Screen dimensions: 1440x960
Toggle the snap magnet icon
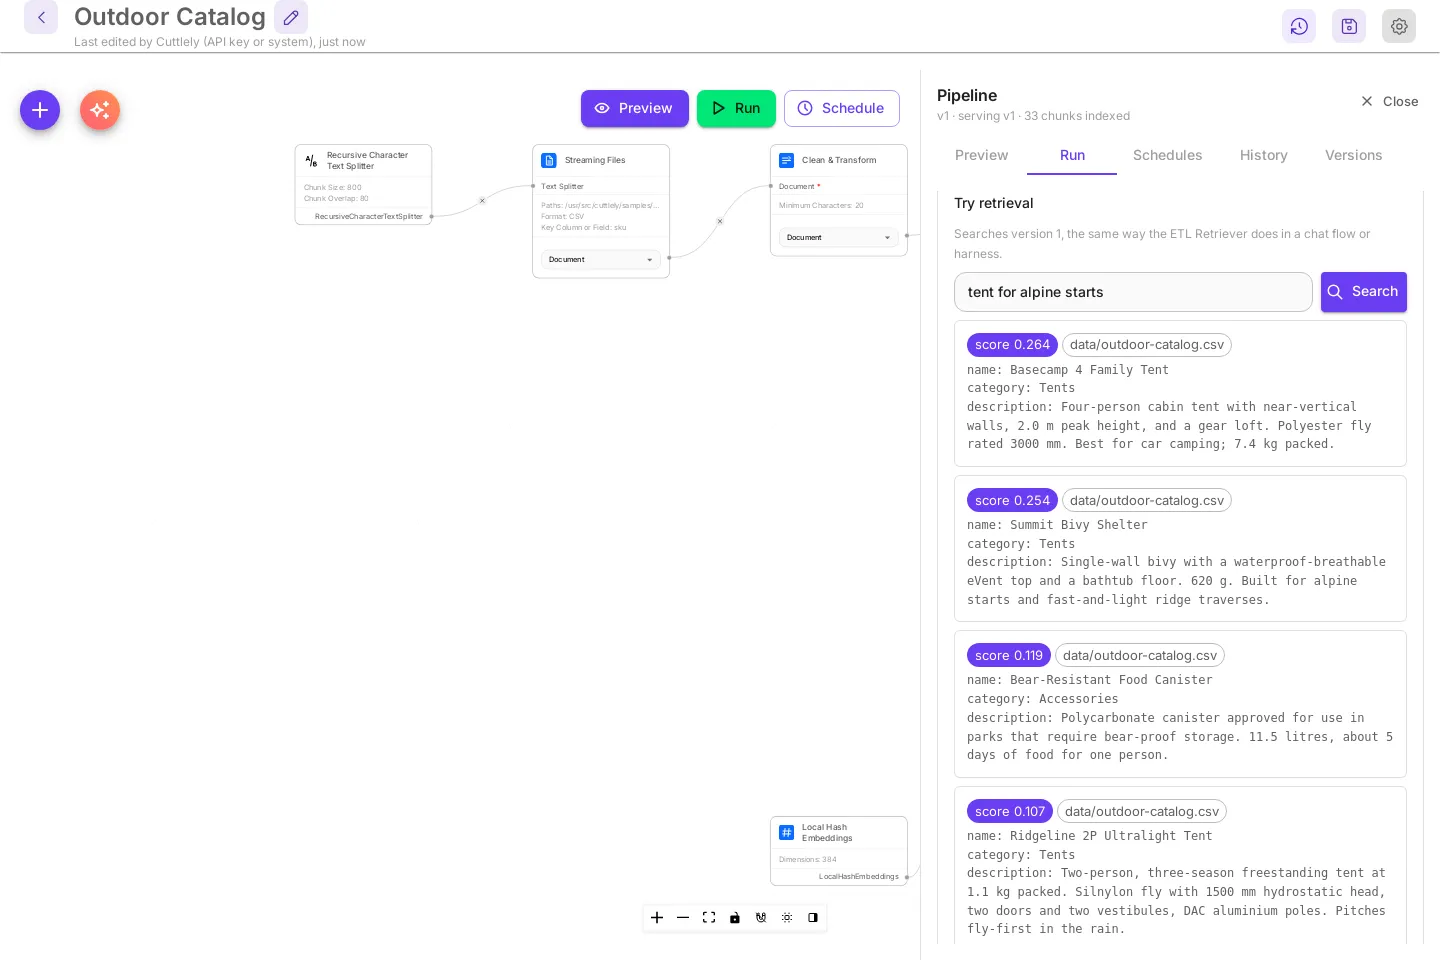(761, 917)
